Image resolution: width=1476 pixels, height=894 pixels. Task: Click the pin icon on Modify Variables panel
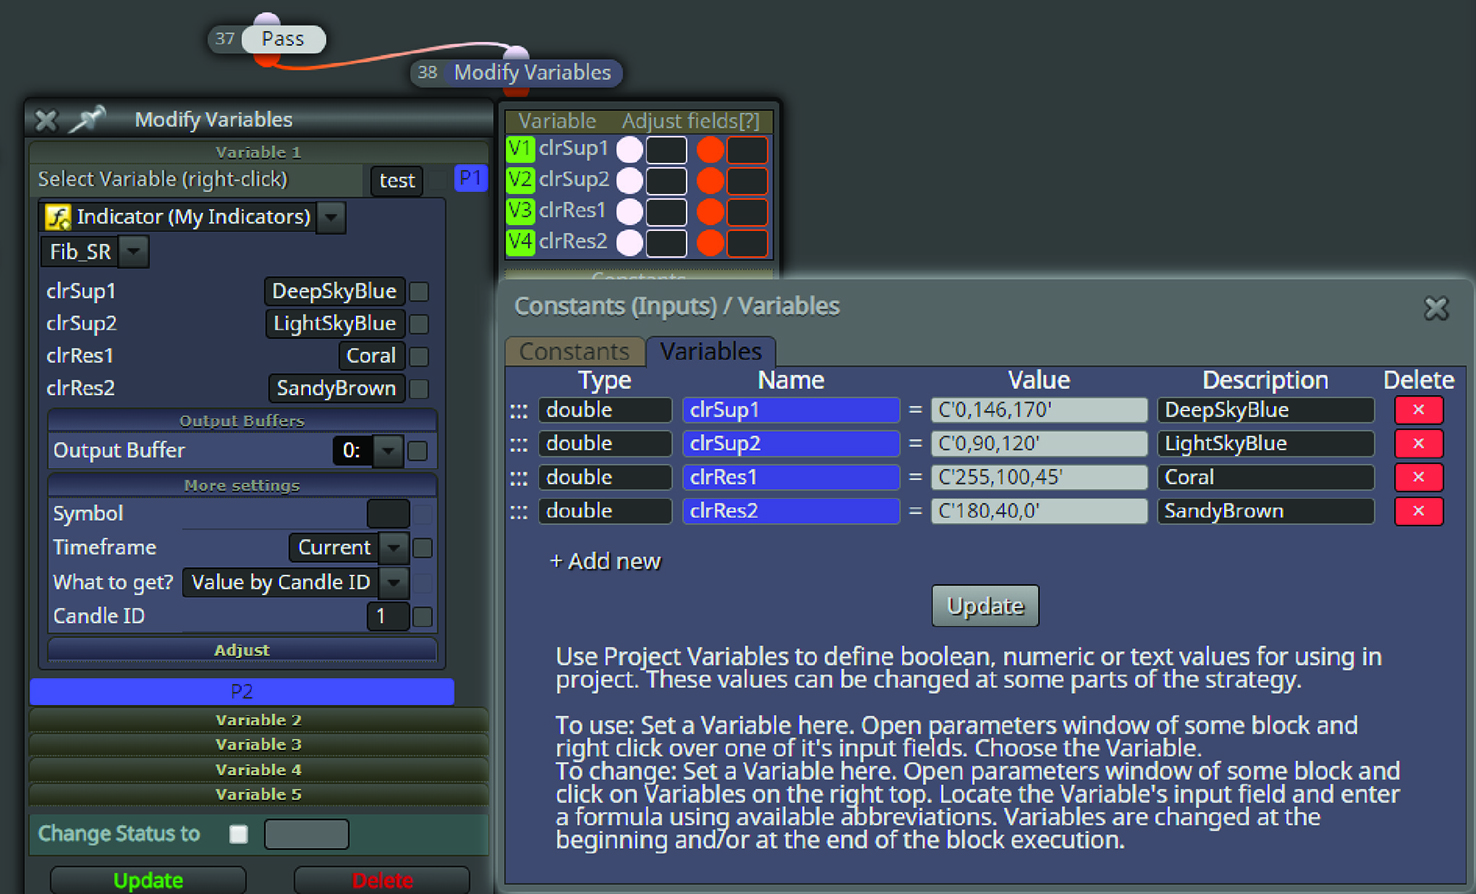(x=88, y=120)
